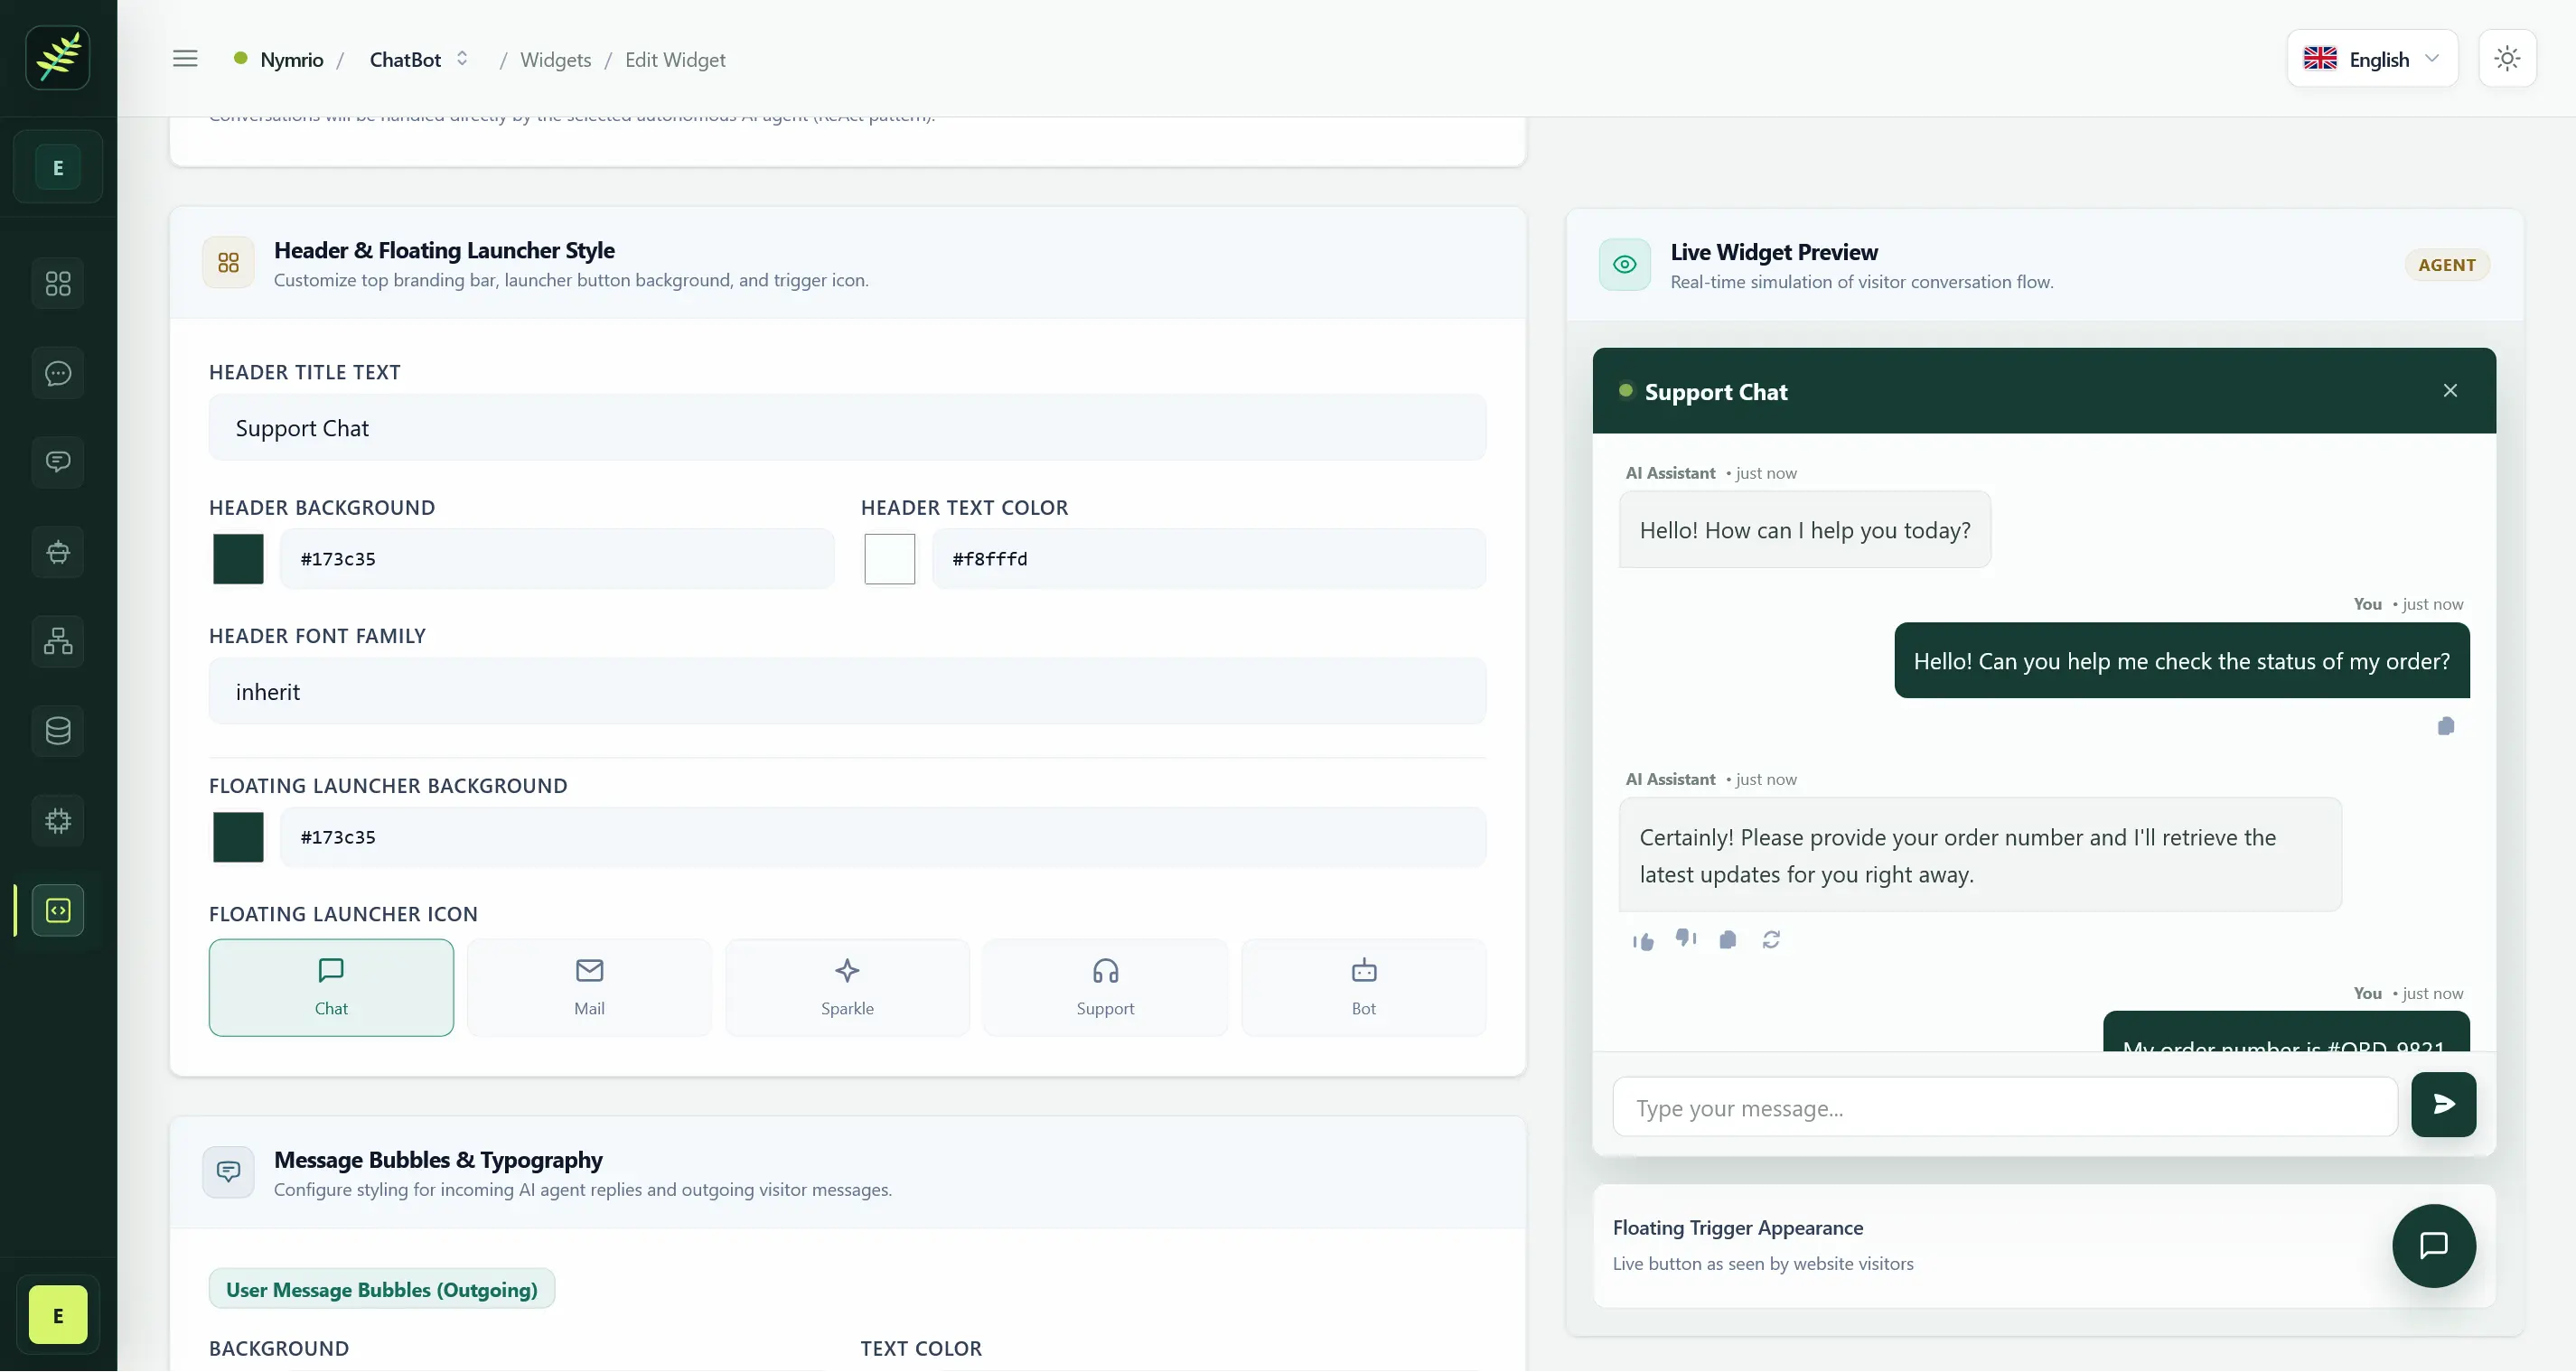Pick the header background color swatch

238,559
